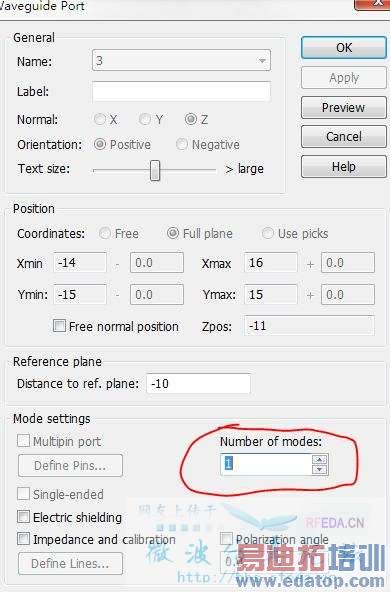This screenshot has width=390, height=592.
Task: Close the dialog using title bar X
Action: pyautogui.click(x=372, y=4)
